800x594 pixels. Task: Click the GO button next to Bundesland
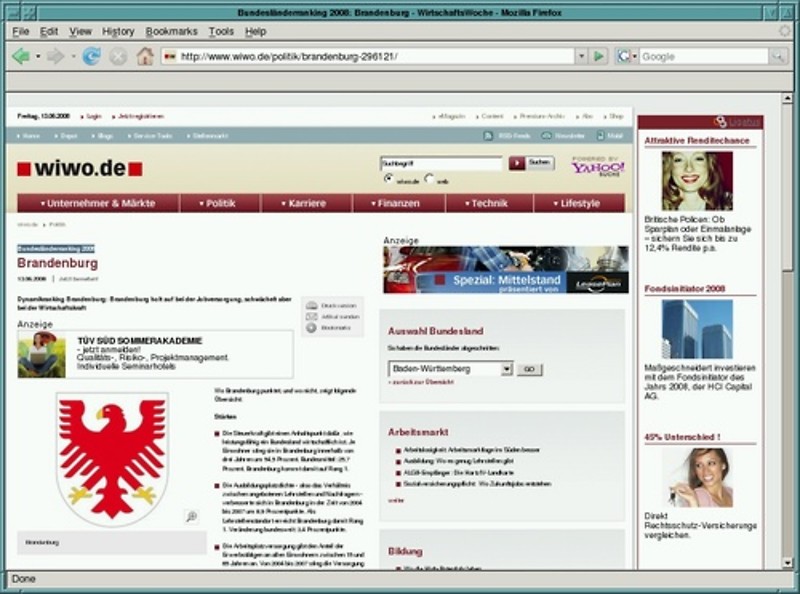530,369
